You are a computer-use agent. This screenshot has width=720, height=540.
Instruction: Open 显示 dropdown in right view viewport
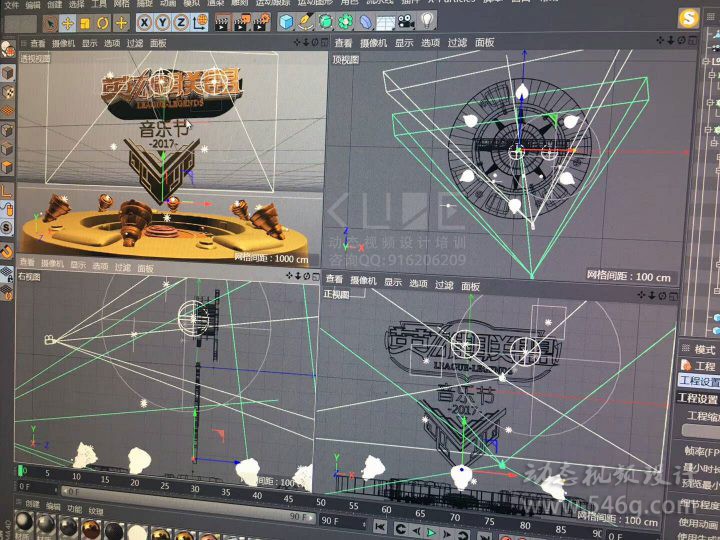tap(76, 266)
